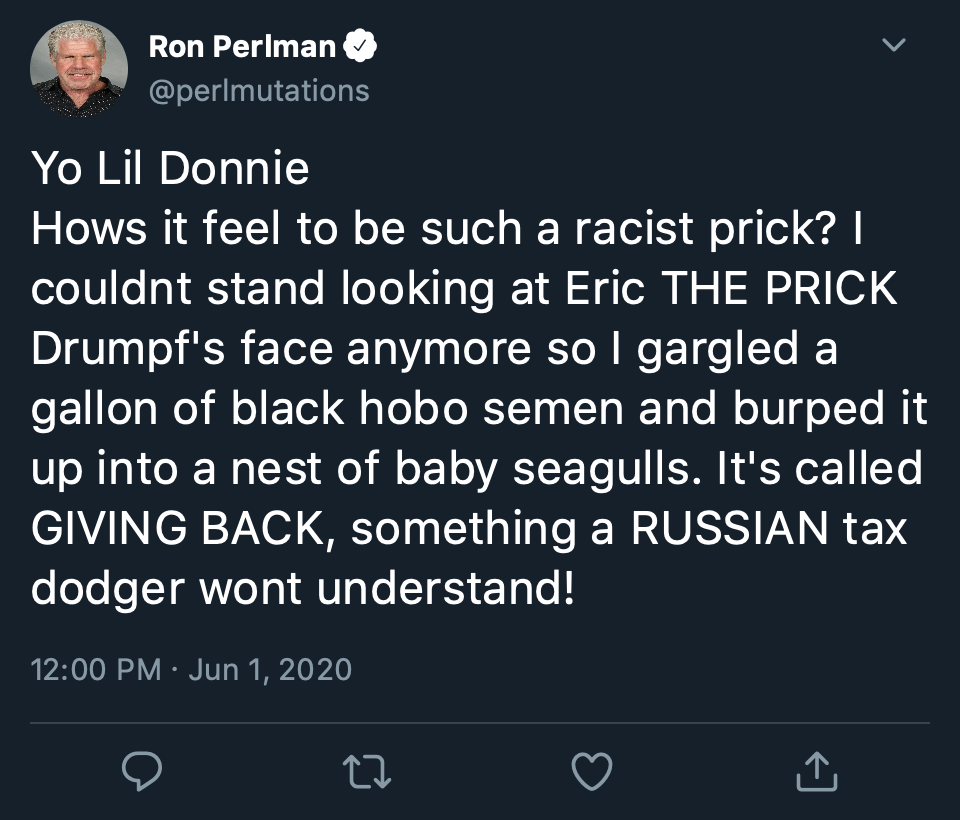Select the words 'GIVING BACK' in tweet
Viewport: 960px width, 820px height.
point(178,528)
